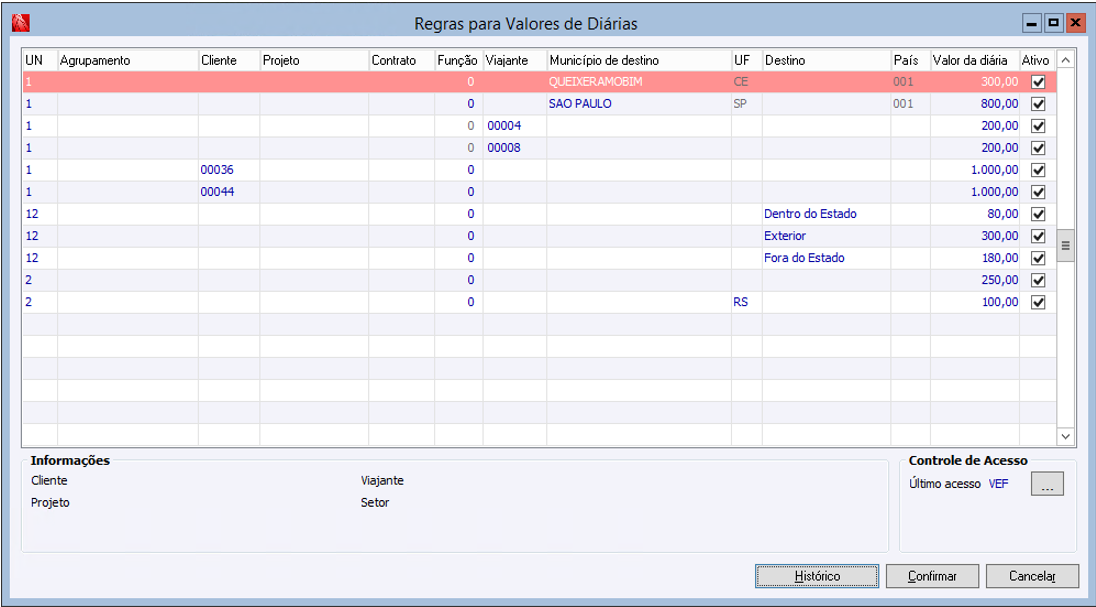Select value 300,00 in QUEIXERAMOBIM row
Viewport: 1096px width, 607px height.
[x=974, y=82]
